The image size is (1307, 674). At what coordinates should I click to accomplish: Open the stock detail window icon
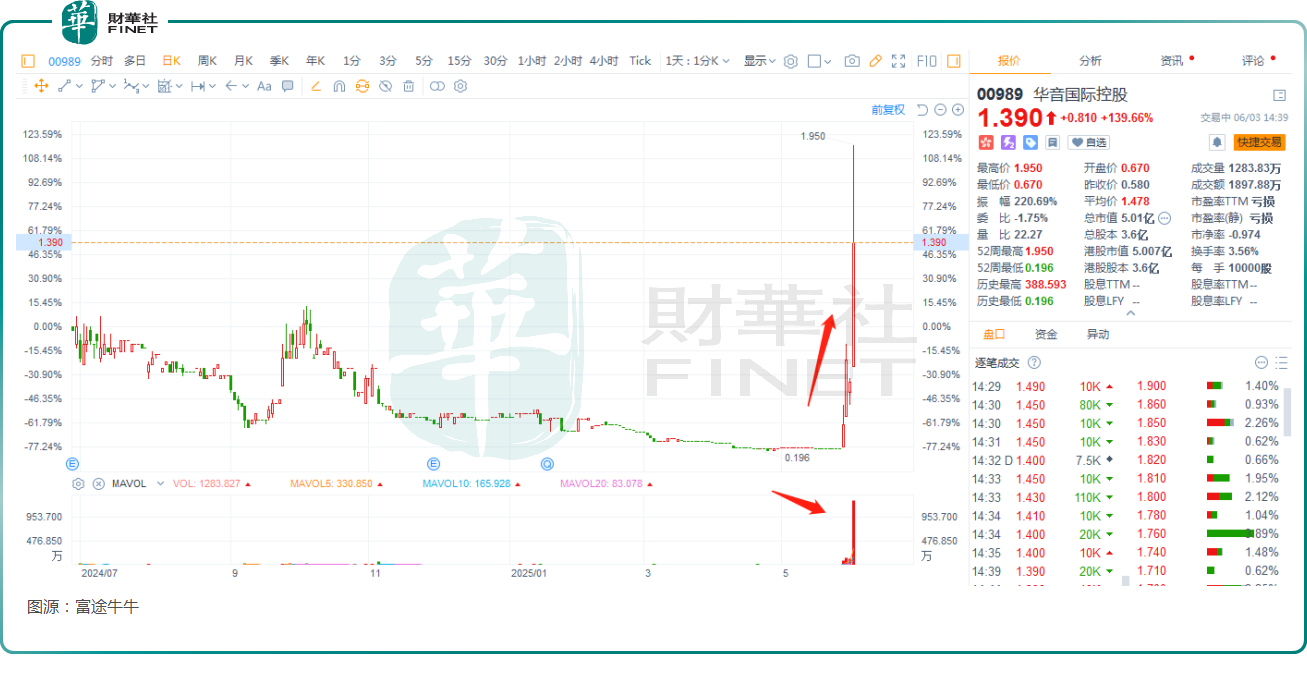(x=1279, y=95)
